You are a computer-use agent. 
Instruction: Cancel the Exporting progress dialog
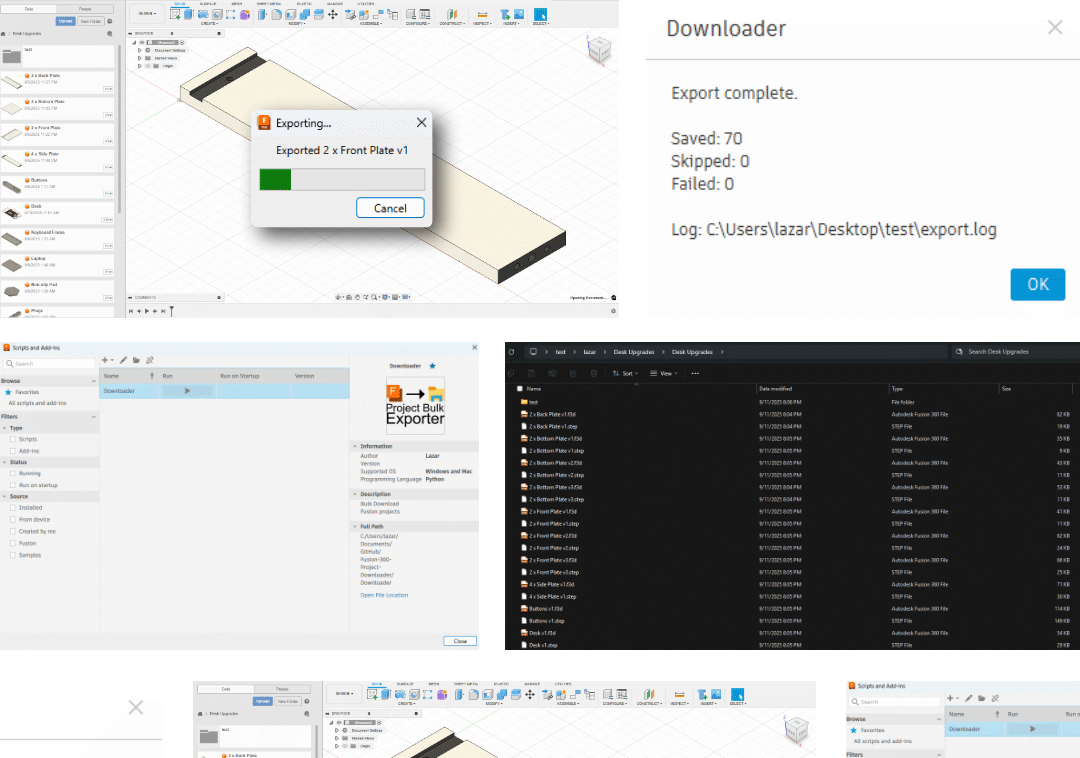point(390,208)
